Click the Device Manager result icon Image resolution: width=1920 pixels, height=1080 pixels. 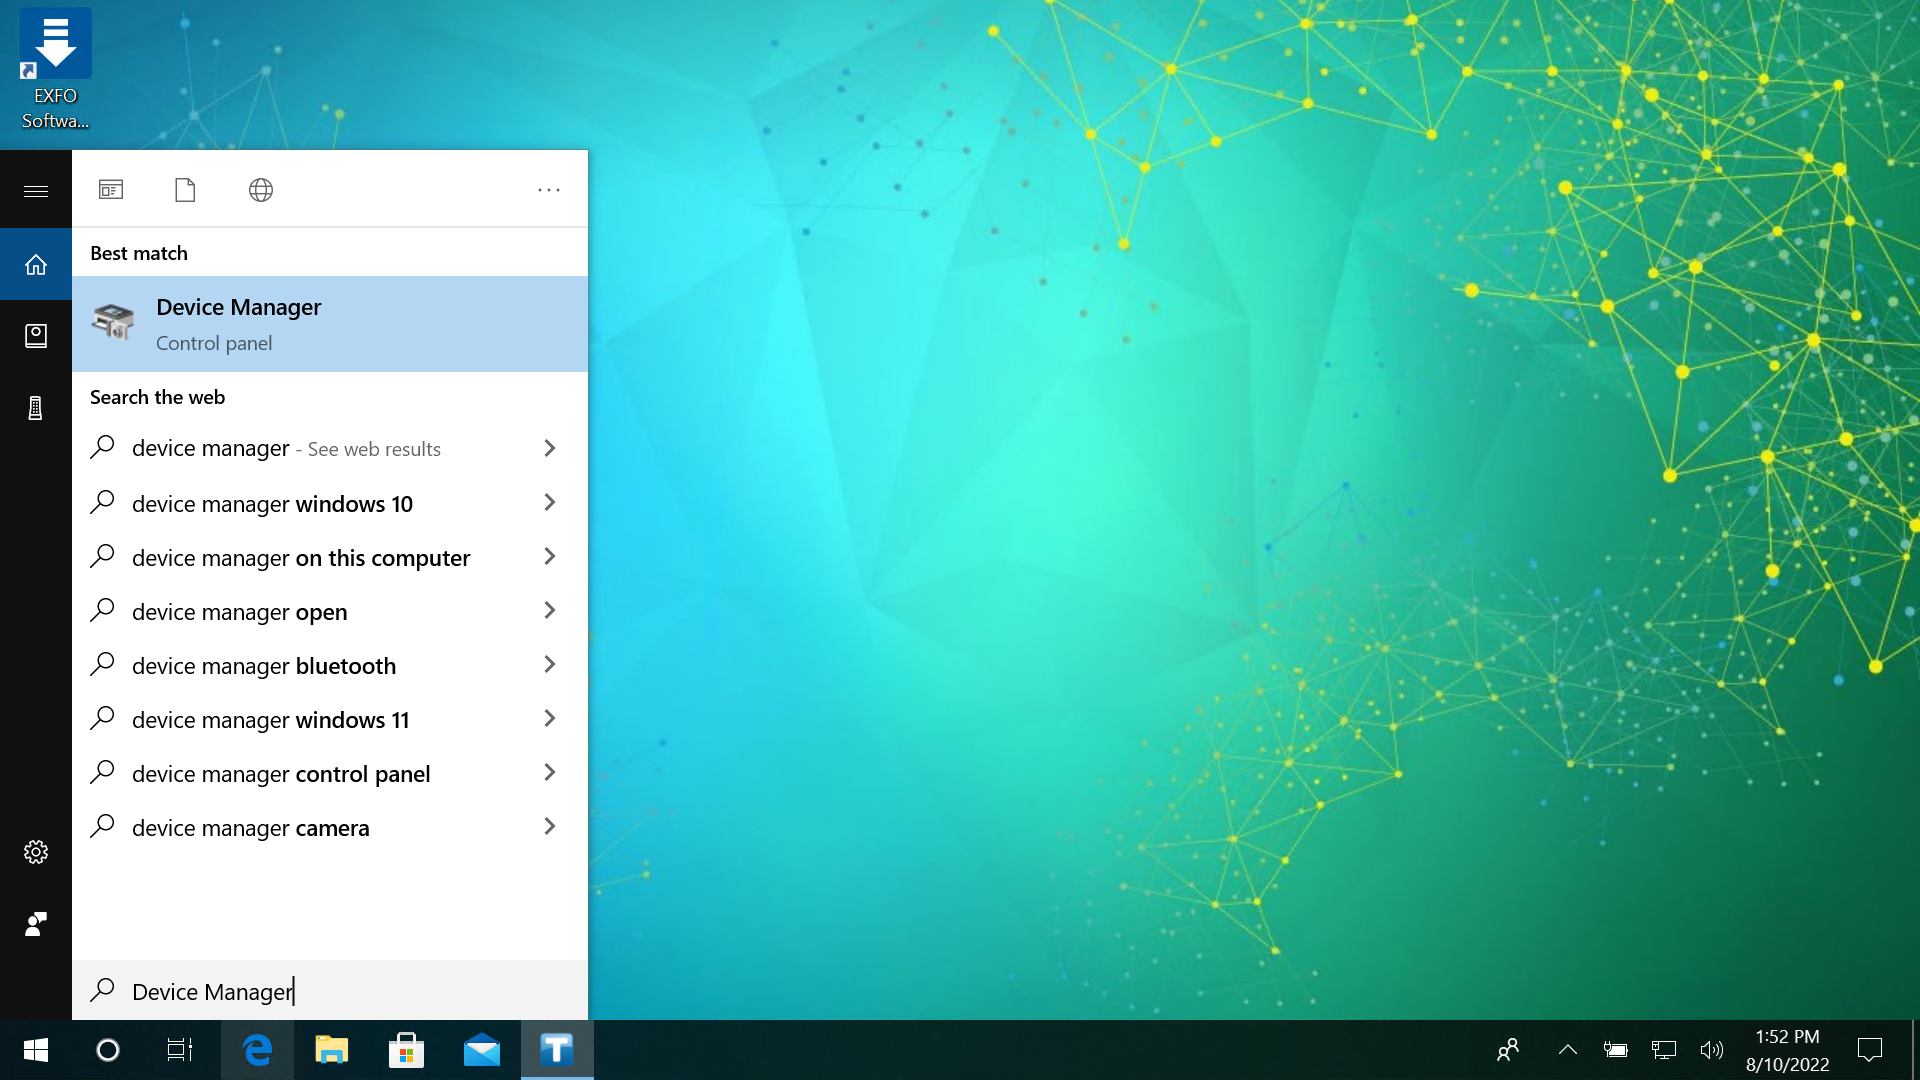tap(113, 322)
